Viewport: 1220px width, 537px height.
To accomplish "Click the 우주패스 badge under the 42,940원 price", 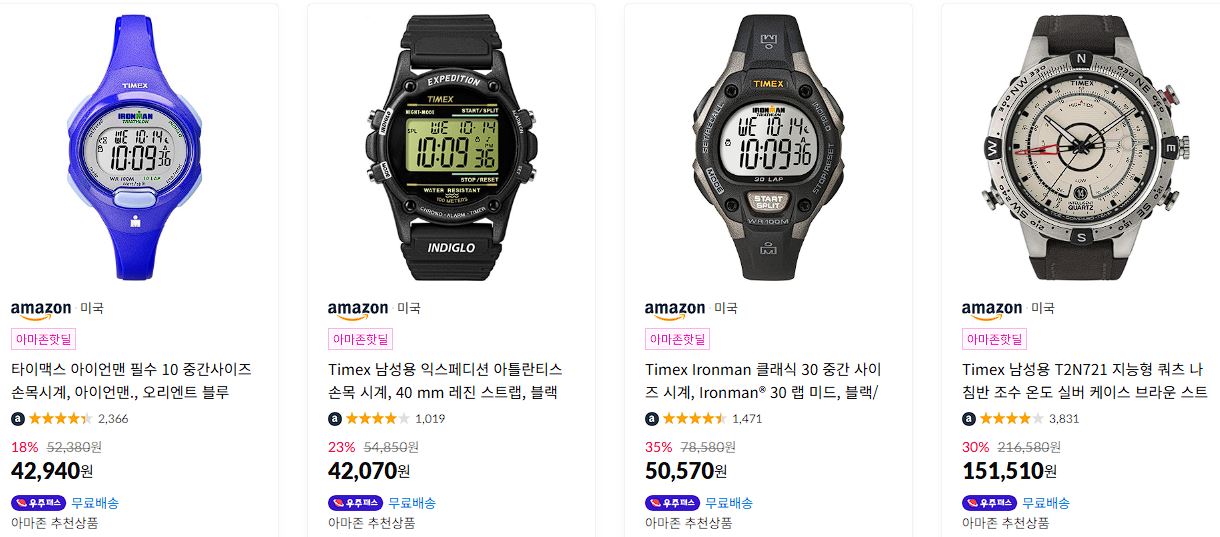I will click(38, 503).
